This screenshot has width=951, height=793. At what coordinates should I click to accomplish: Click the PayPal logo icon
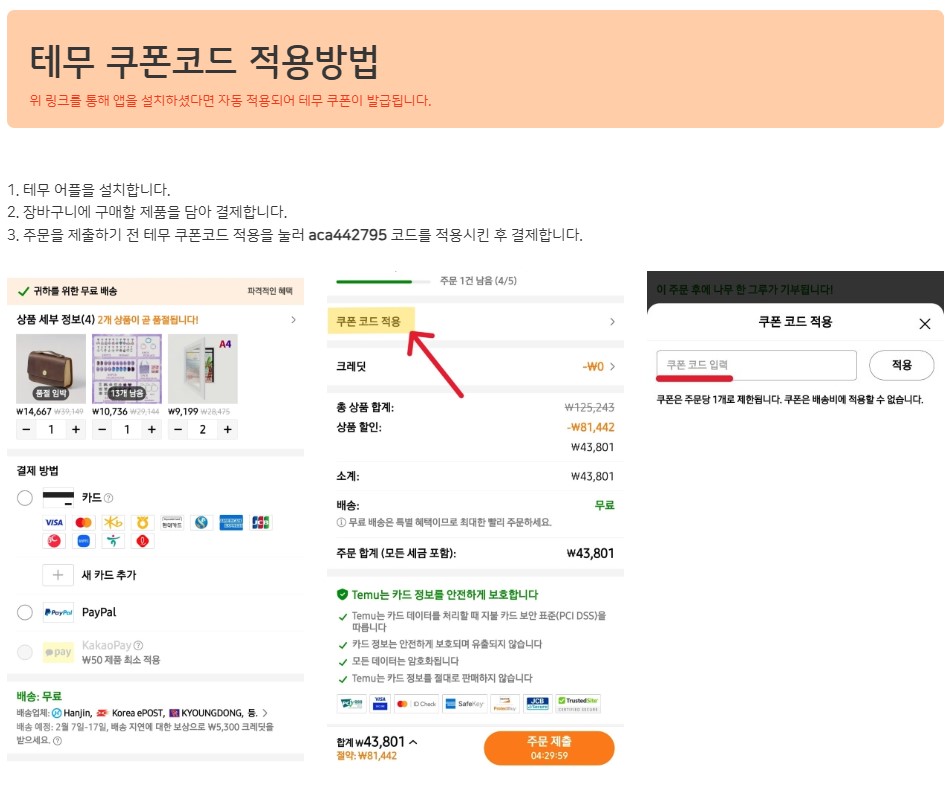pos(58,612)
